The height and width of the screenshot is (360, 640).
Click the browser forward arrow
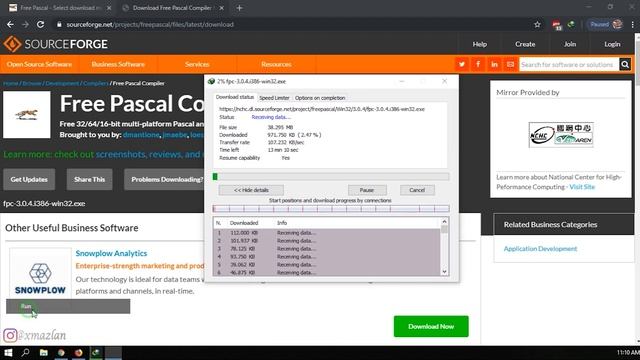click(25, 24)
